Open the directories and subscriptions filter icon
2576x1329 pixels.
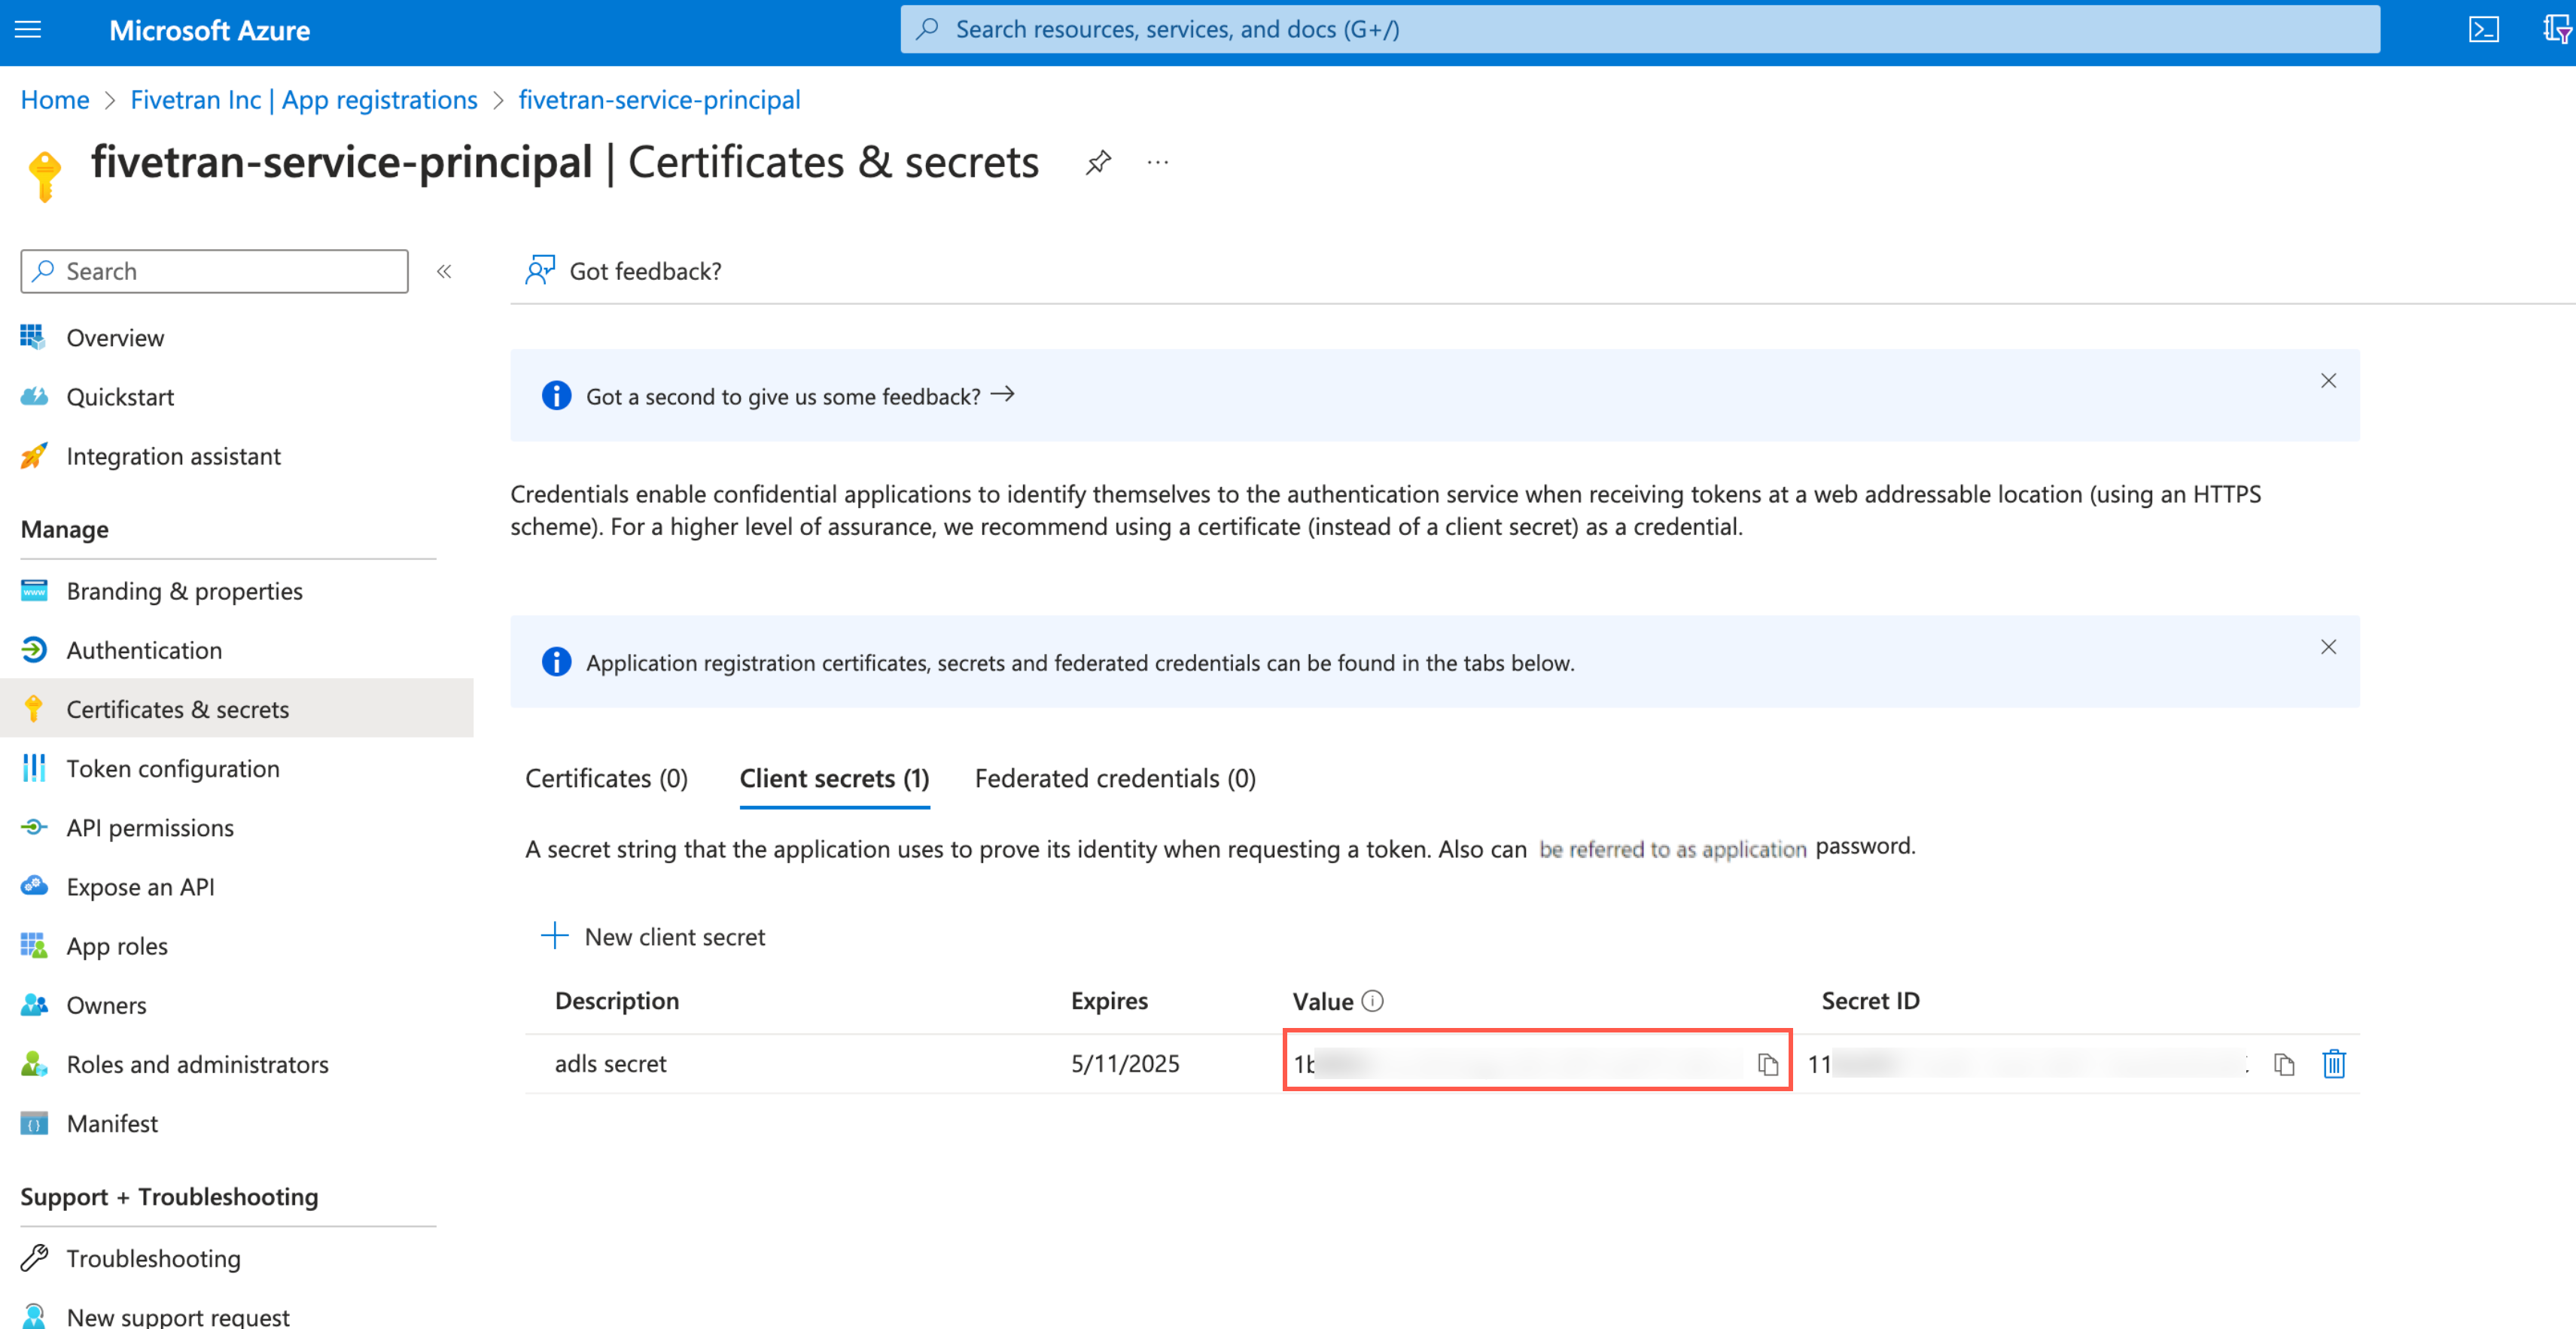pos(2556,29)
